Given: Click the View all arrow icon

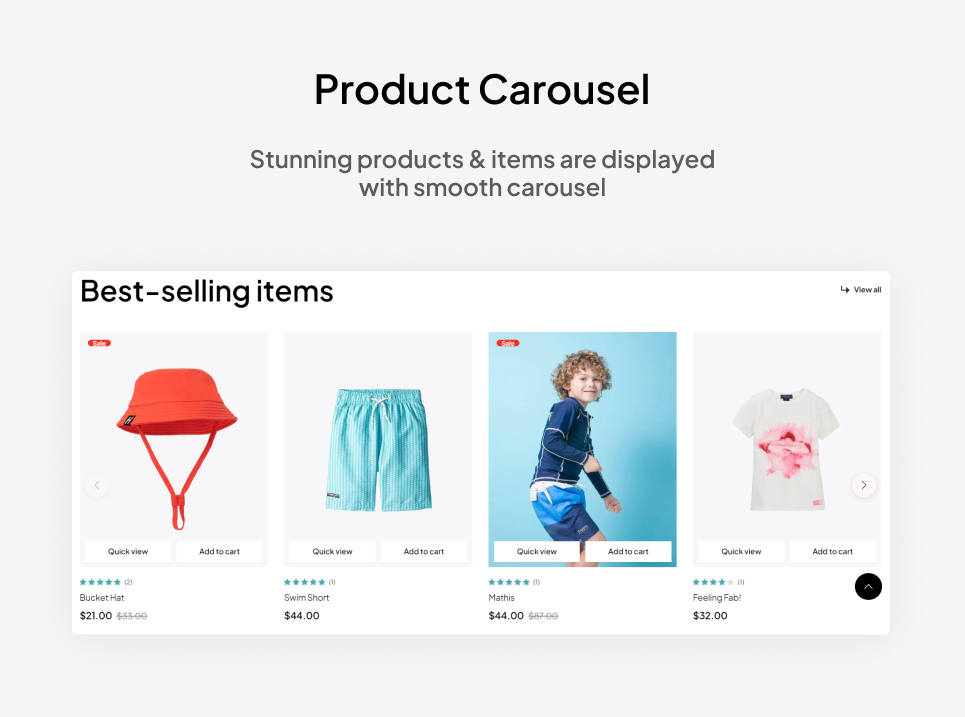Looking at the screenshot, I should (x=845, y=289).
